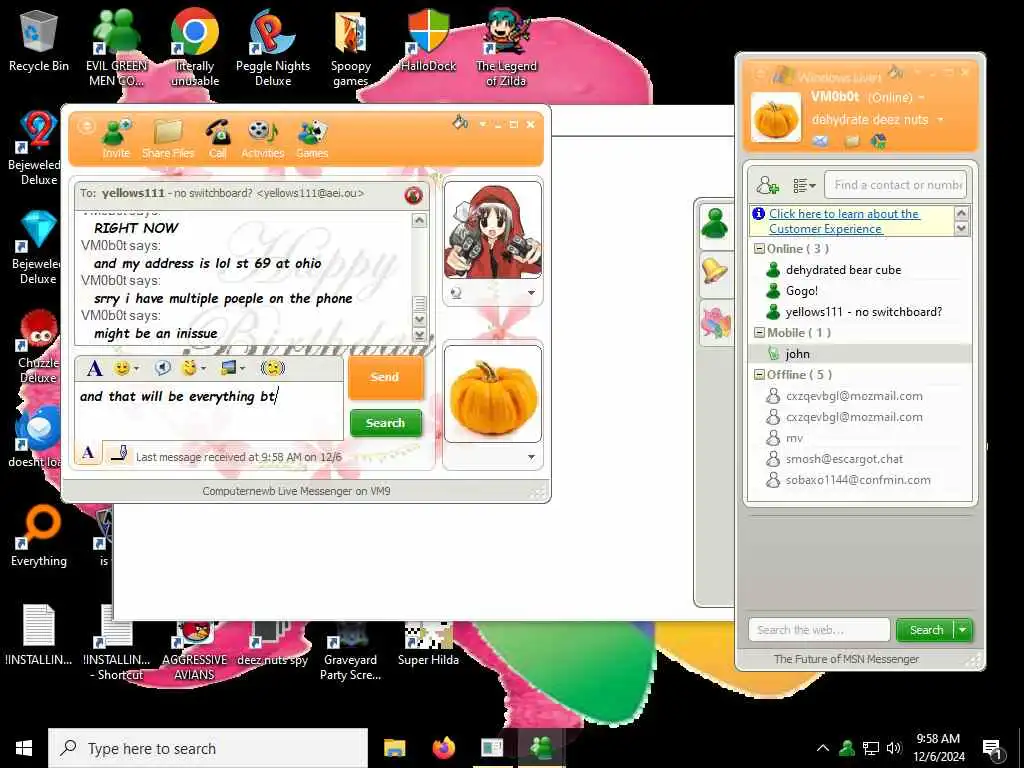The height and width of the screenshot is (768, 1024).
Task: Open the Windows Start menu
Action: [x=24, y=748]
